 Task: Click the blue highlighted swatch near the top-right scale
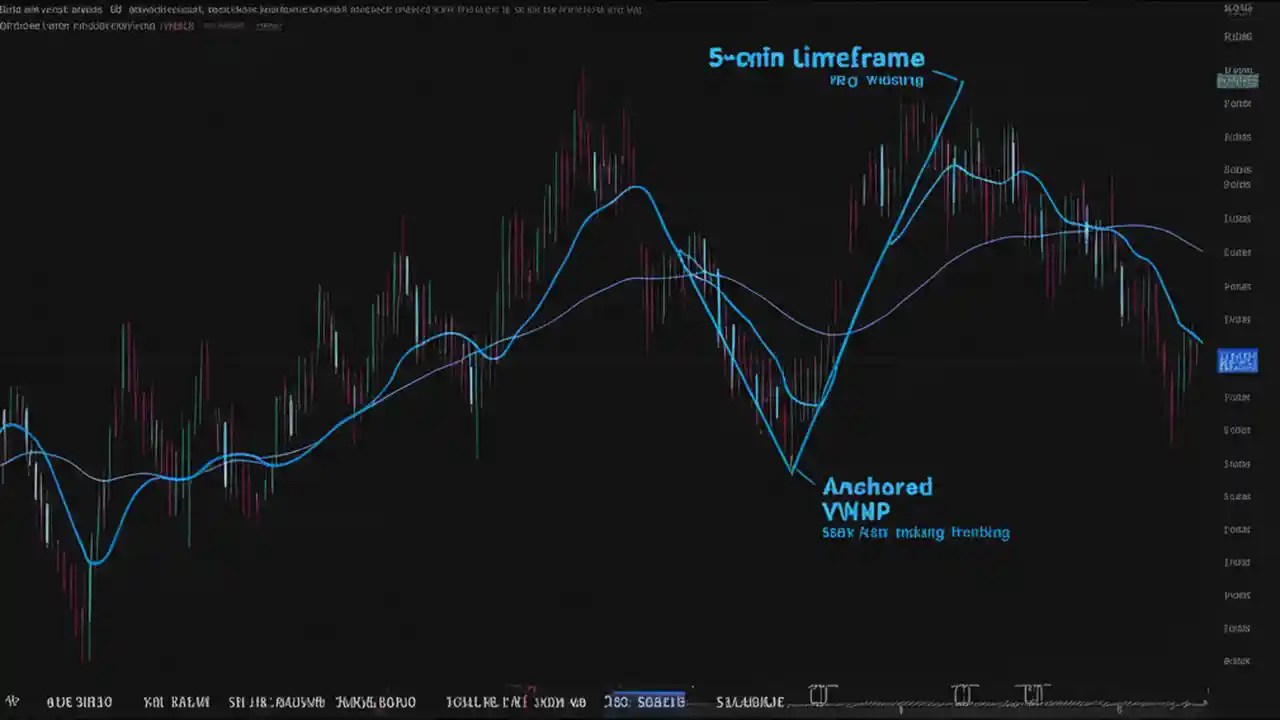pyautogui.click(x=1237, y=81)
